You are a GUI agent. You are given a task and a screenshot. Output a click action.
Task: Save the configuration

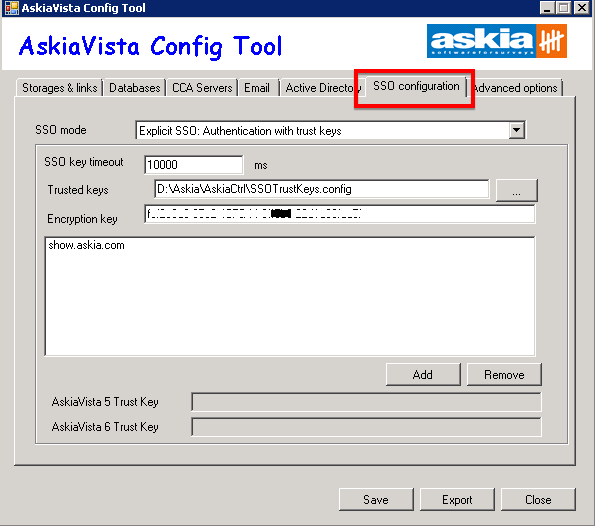pos(376,499)
